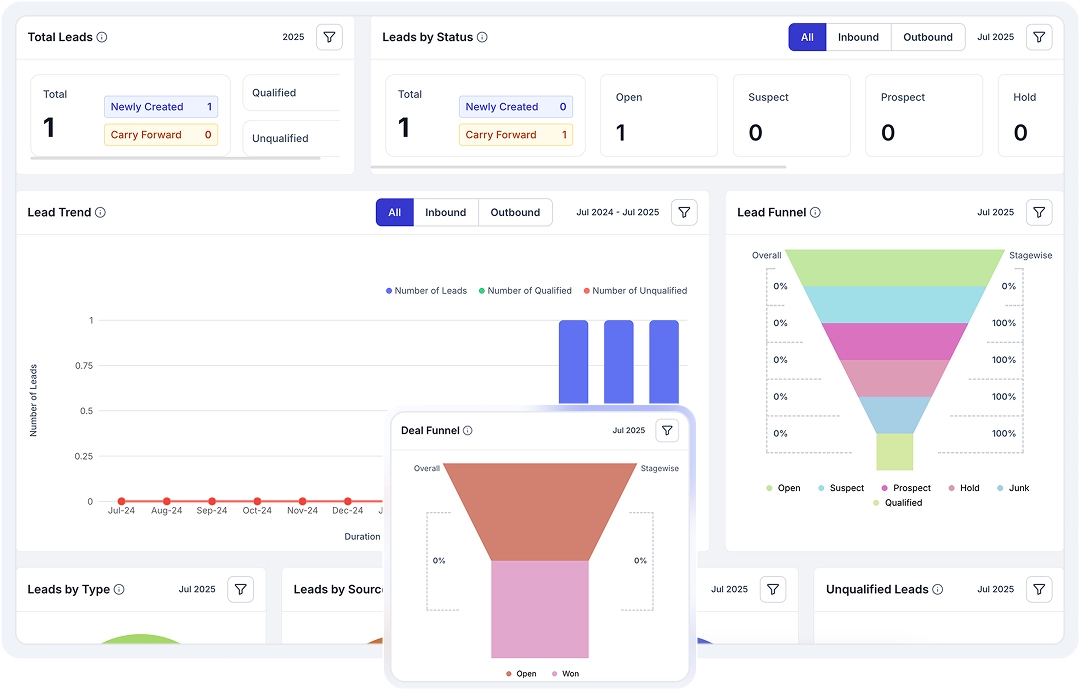1080x690 pixels.
Task: Open filter on Unqualified Leads card
Action: point(1040,589)
